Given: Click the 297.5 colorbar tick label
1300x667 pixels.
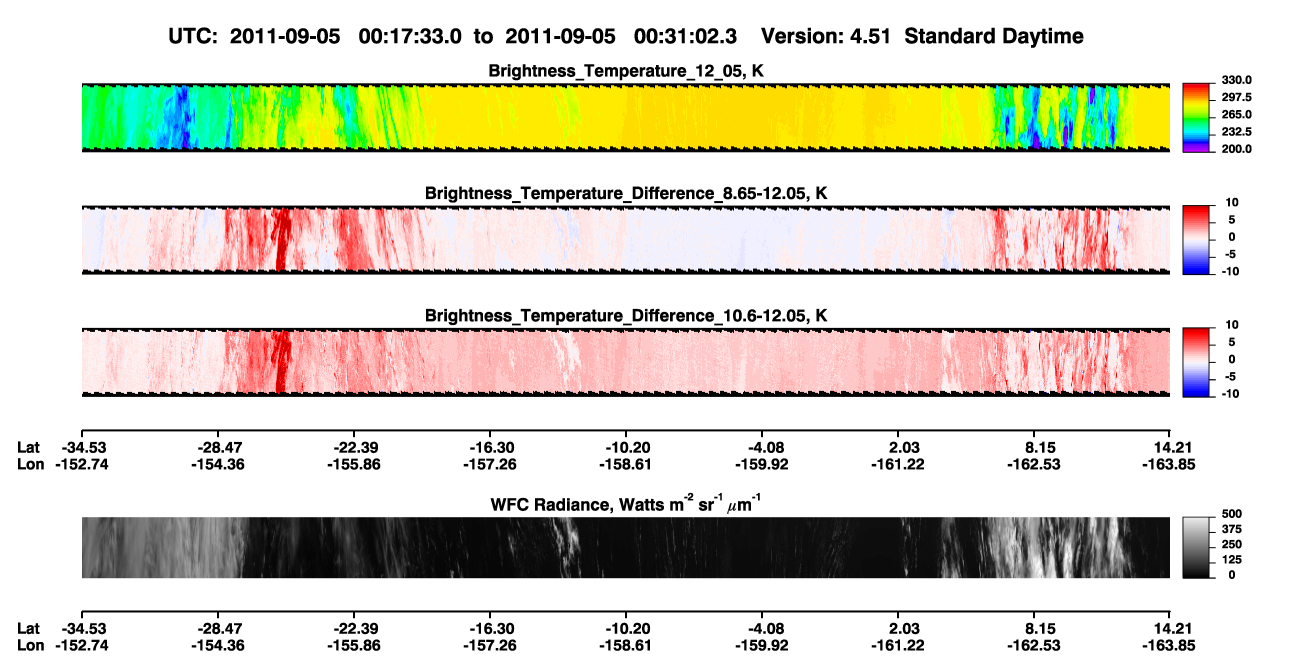Looking at the screenshot, I should pyautogui.click(x=1236, y=98).
